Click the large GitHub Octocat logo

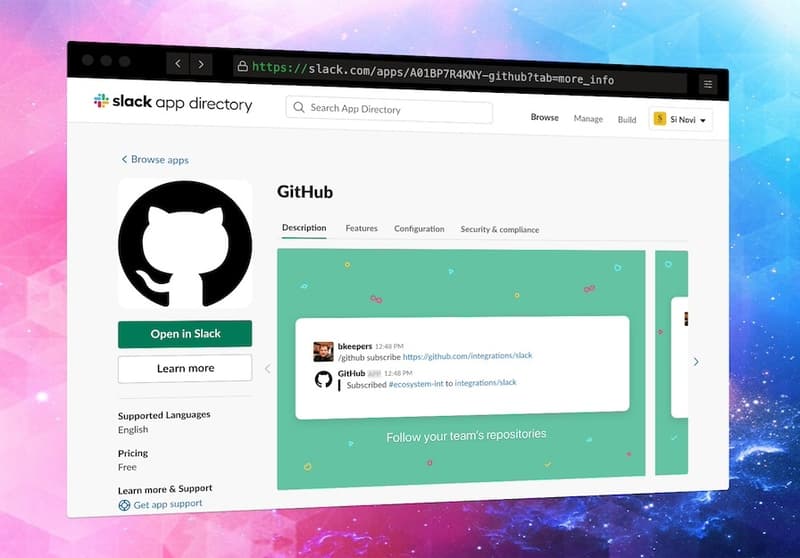(x=185, y=244)
